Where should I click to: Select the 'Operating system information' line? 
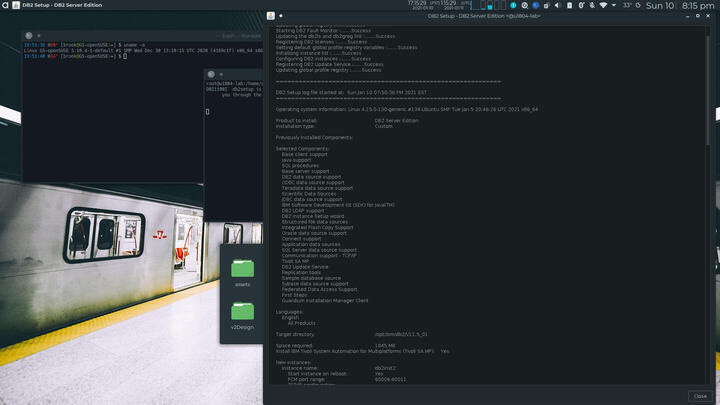[x=406, y=109]
